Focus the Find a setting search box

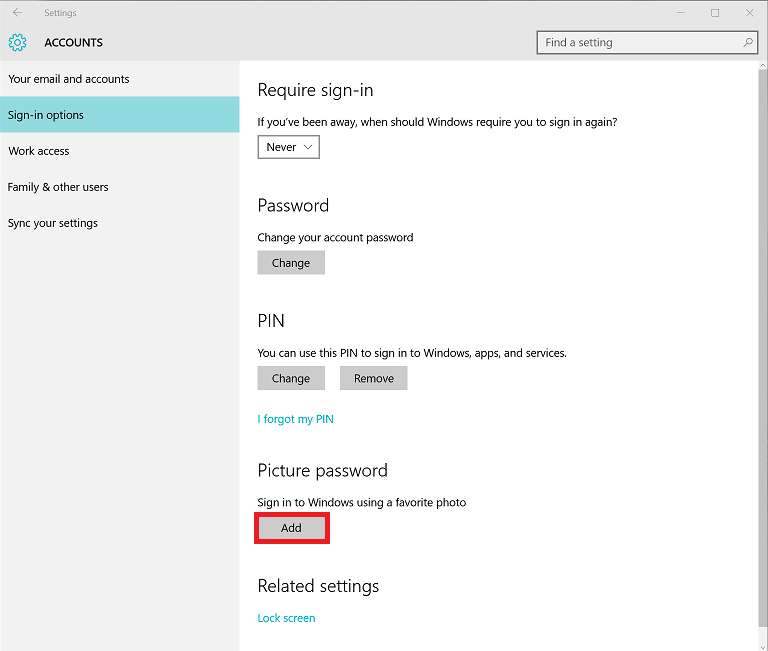click(x=647, y=43)
